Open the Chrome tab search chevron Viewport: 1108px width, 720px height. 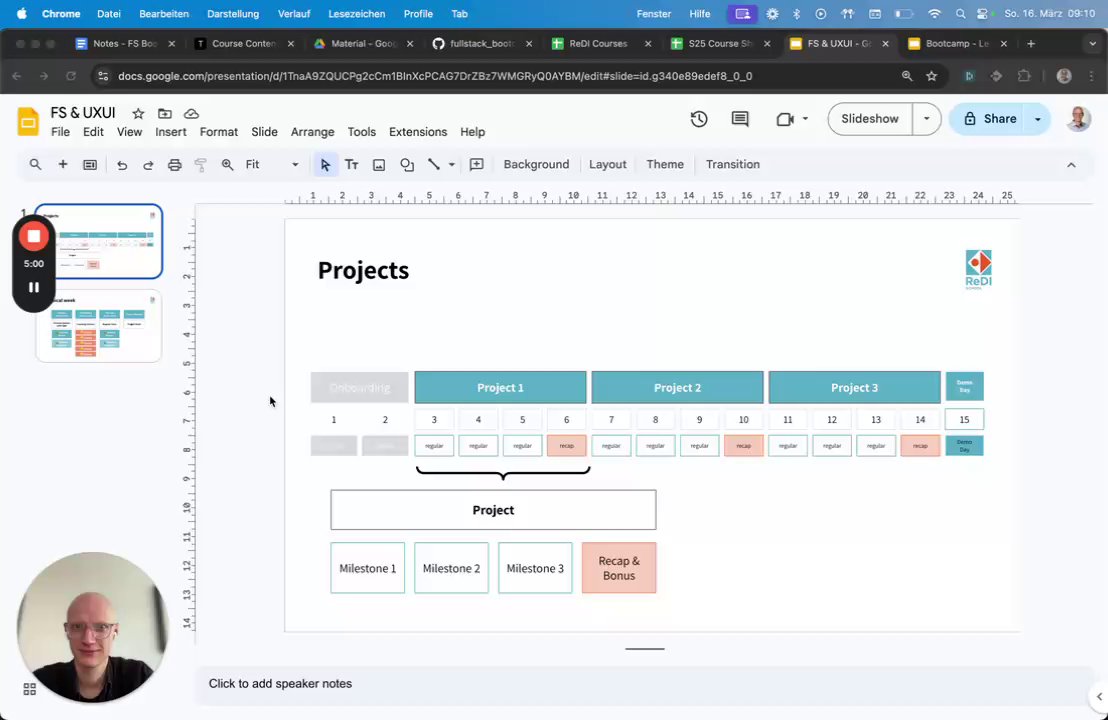[x=1092, y=44]
